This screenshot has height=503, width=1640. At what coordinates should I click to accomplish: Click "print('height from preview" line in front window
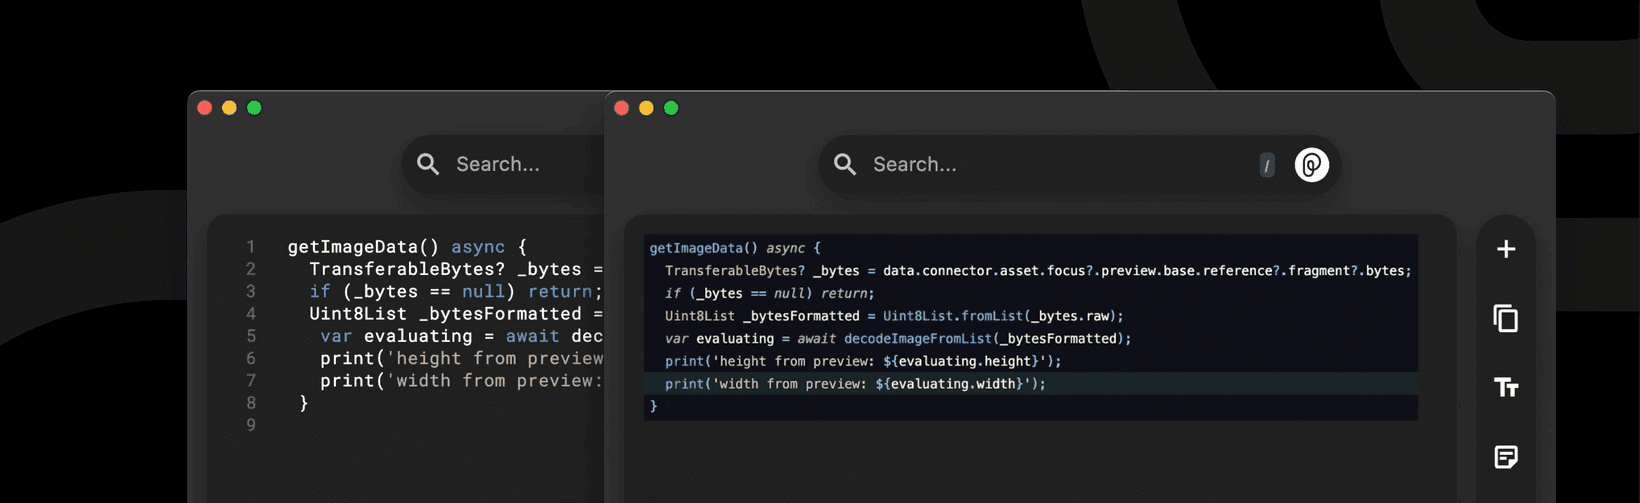[x=863, y=361]
